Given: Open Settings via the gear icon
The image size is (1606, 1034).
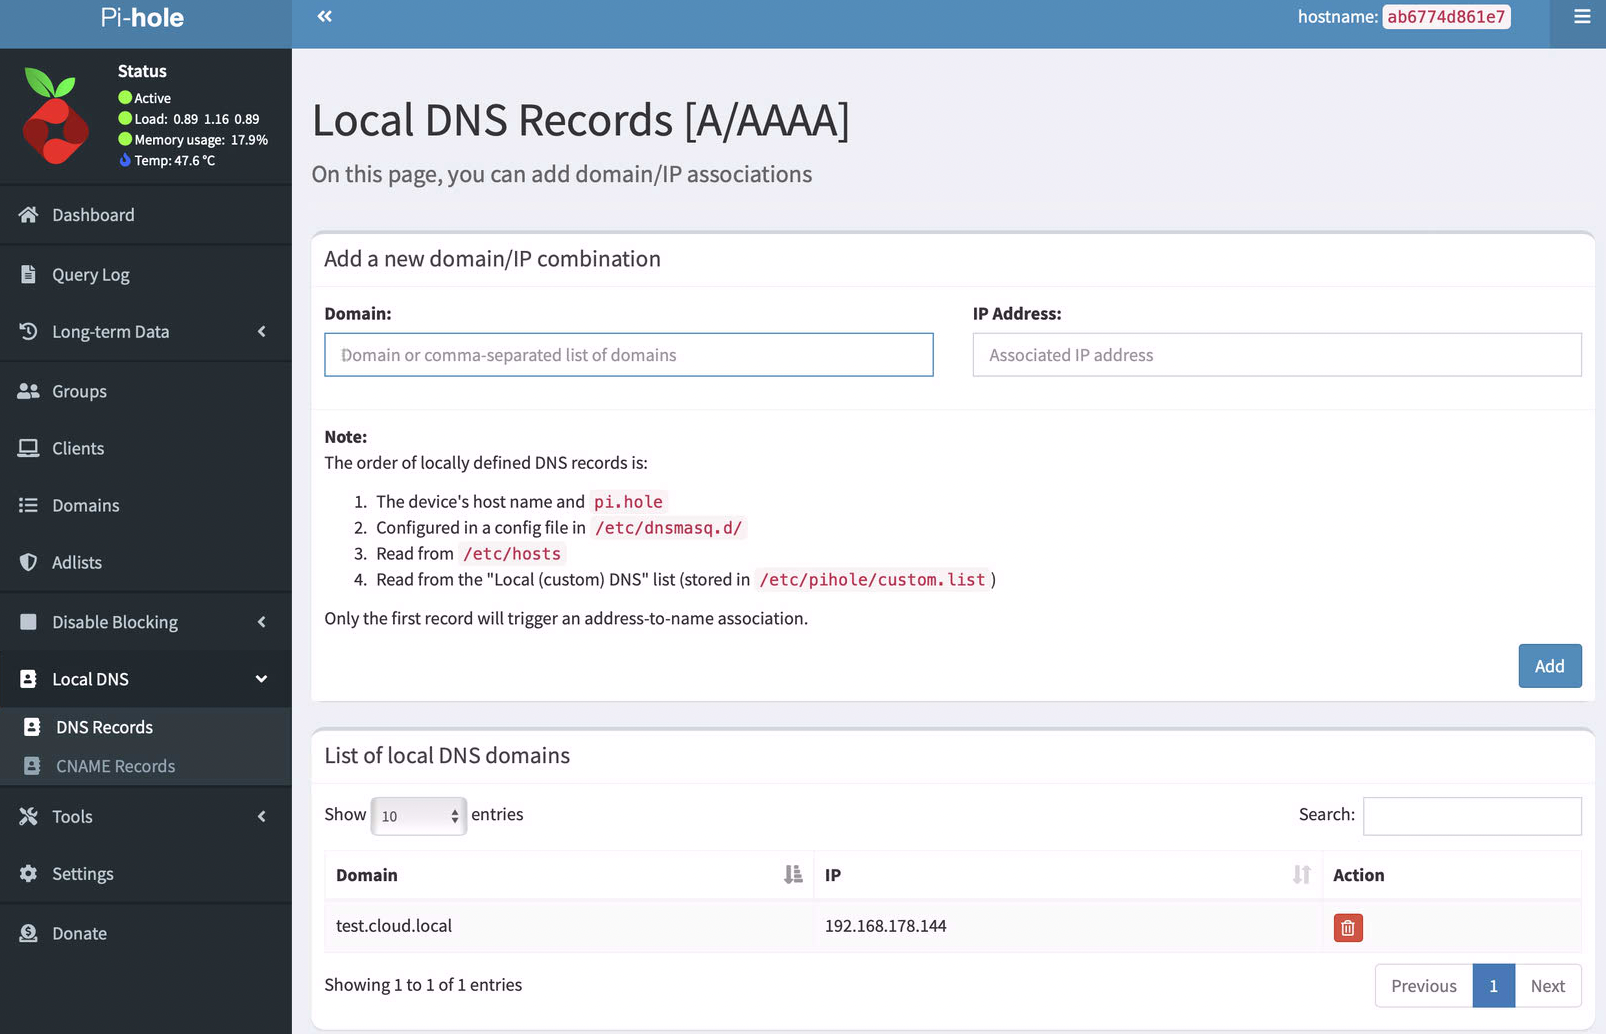Looking at the screenshot, I should pos(28,874).
